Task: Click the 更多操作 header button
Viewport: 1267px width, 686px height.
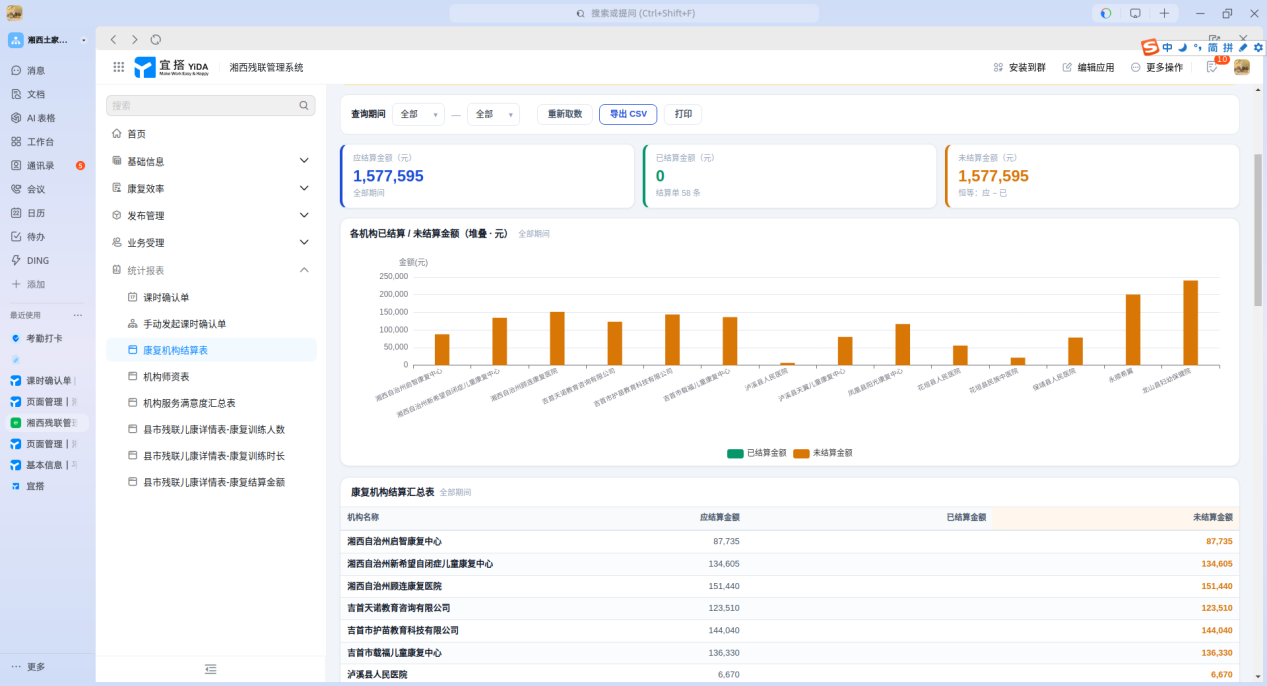Action: [1157, 67]
